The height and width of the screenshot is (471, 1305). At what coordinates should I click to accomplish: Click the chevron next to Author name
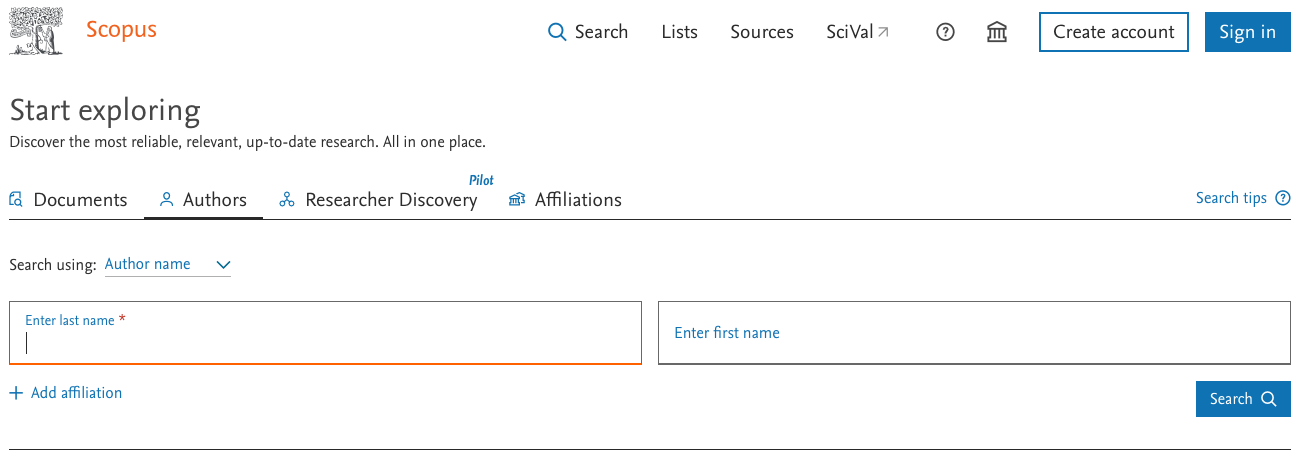pos(223,265)
